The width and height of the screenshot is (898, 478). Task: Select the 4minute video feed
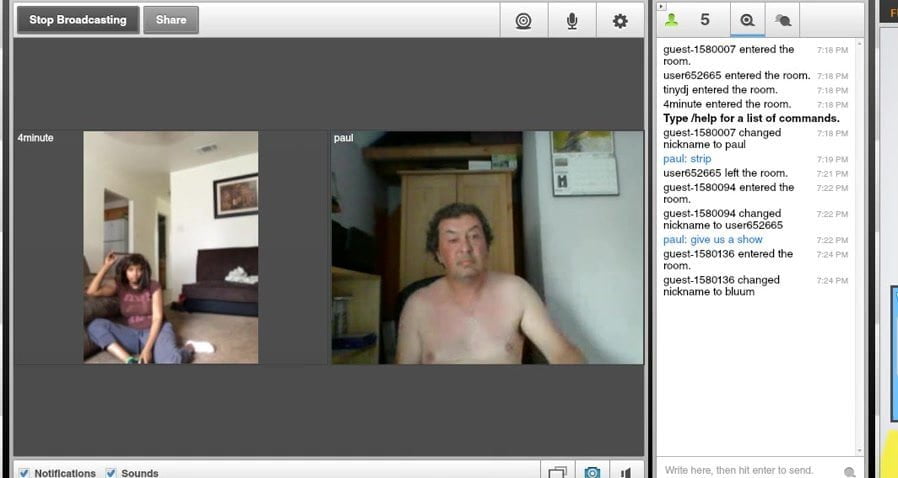170,247
